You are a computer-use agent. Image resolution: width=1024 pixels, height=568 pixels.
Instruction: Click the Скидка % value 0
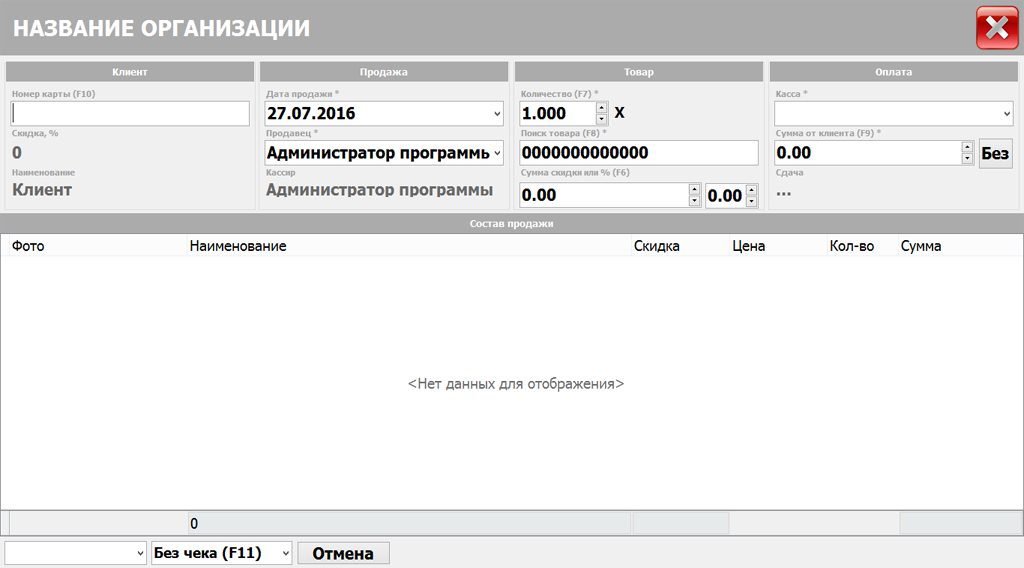point(17,153)
